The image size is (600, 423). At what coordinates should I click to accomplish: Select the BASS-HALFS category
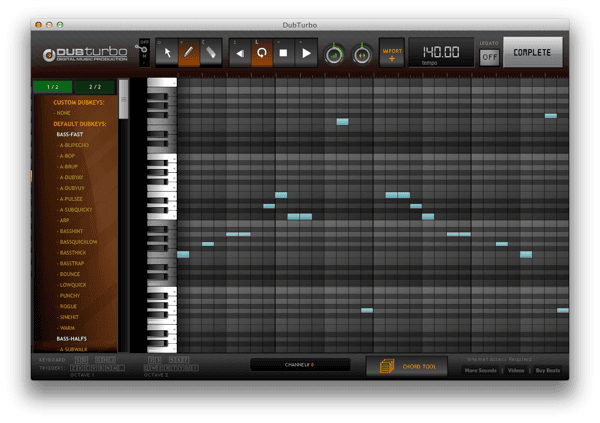click(72, 338)
